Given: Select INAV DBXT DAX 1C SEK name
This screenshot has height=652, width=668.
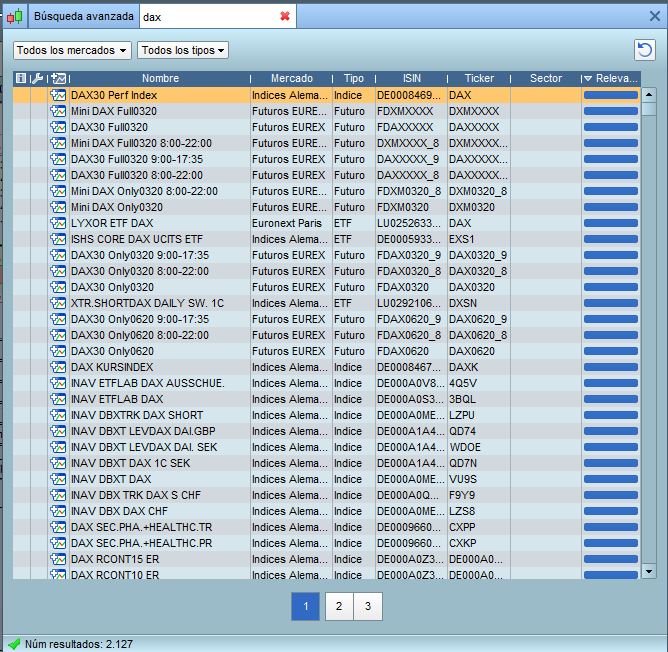Looking at the screenshot, I should coord(130,463).
